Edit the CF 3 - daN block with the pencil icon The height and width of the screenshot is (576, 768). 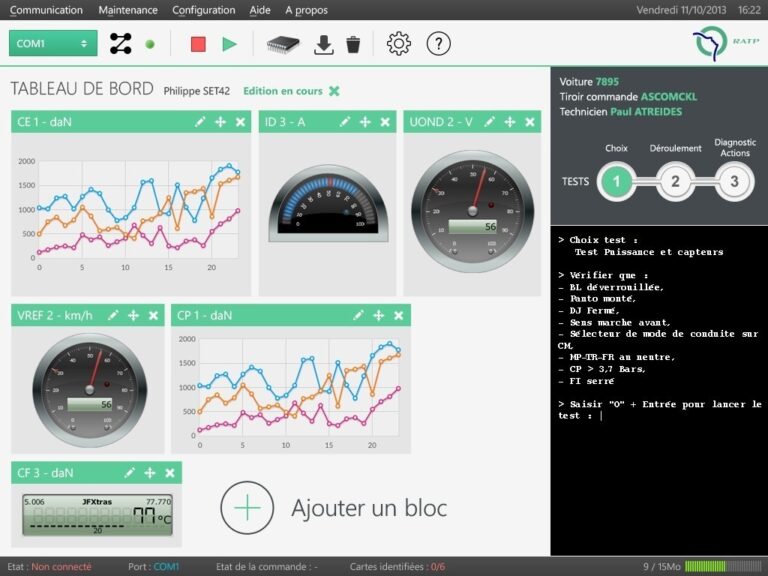click(x=129, y=473)
